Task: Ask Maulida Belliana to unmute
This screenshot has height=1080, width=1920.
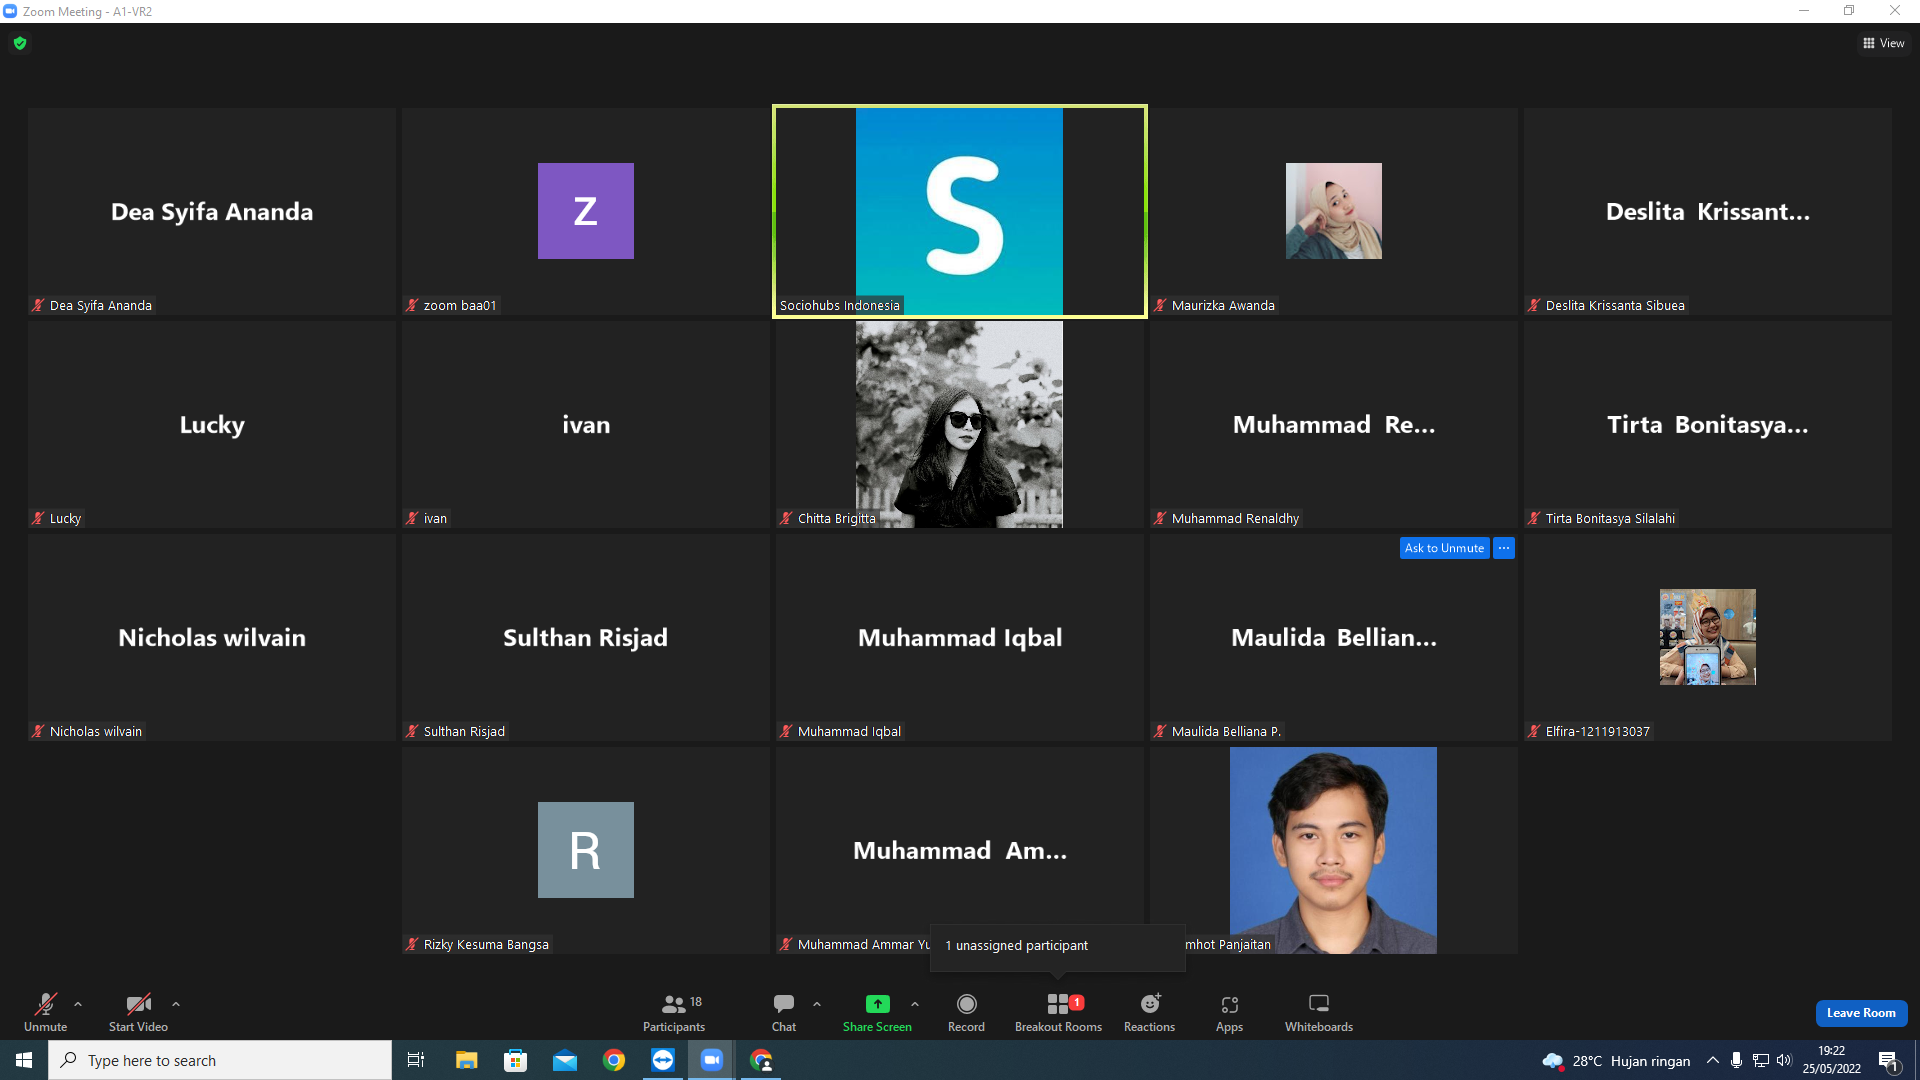Action: (x=1444, y=548)
